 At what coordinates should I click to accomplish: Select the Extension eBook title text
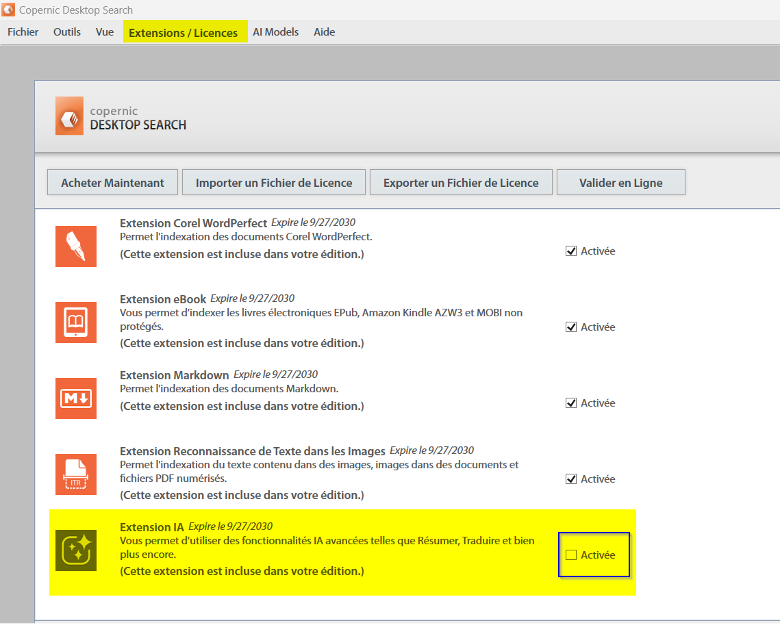point(163,299)
